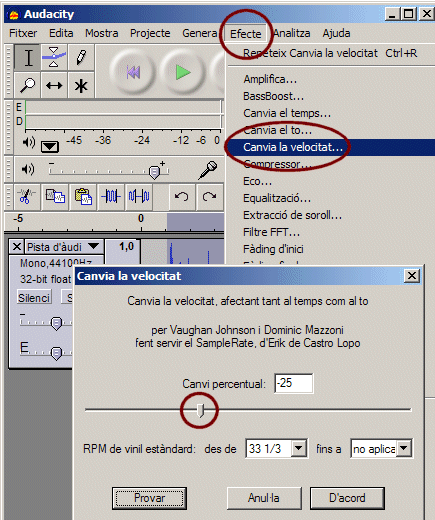The image size is (435, 520).
Task: Click the Cut scissors icon
Action: (27, 197)
